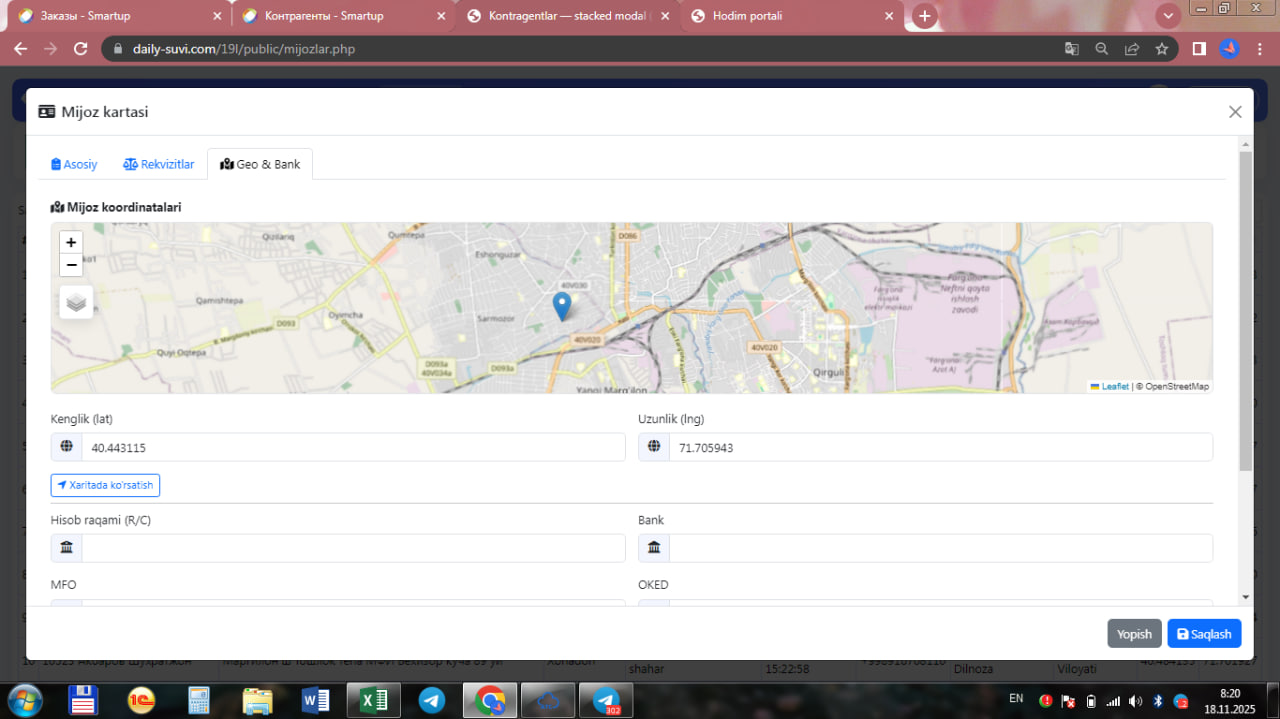Focus the Hisob raqami (R/C) field
The width and height of the screenshot is (1280, 719).
point(352,548)
